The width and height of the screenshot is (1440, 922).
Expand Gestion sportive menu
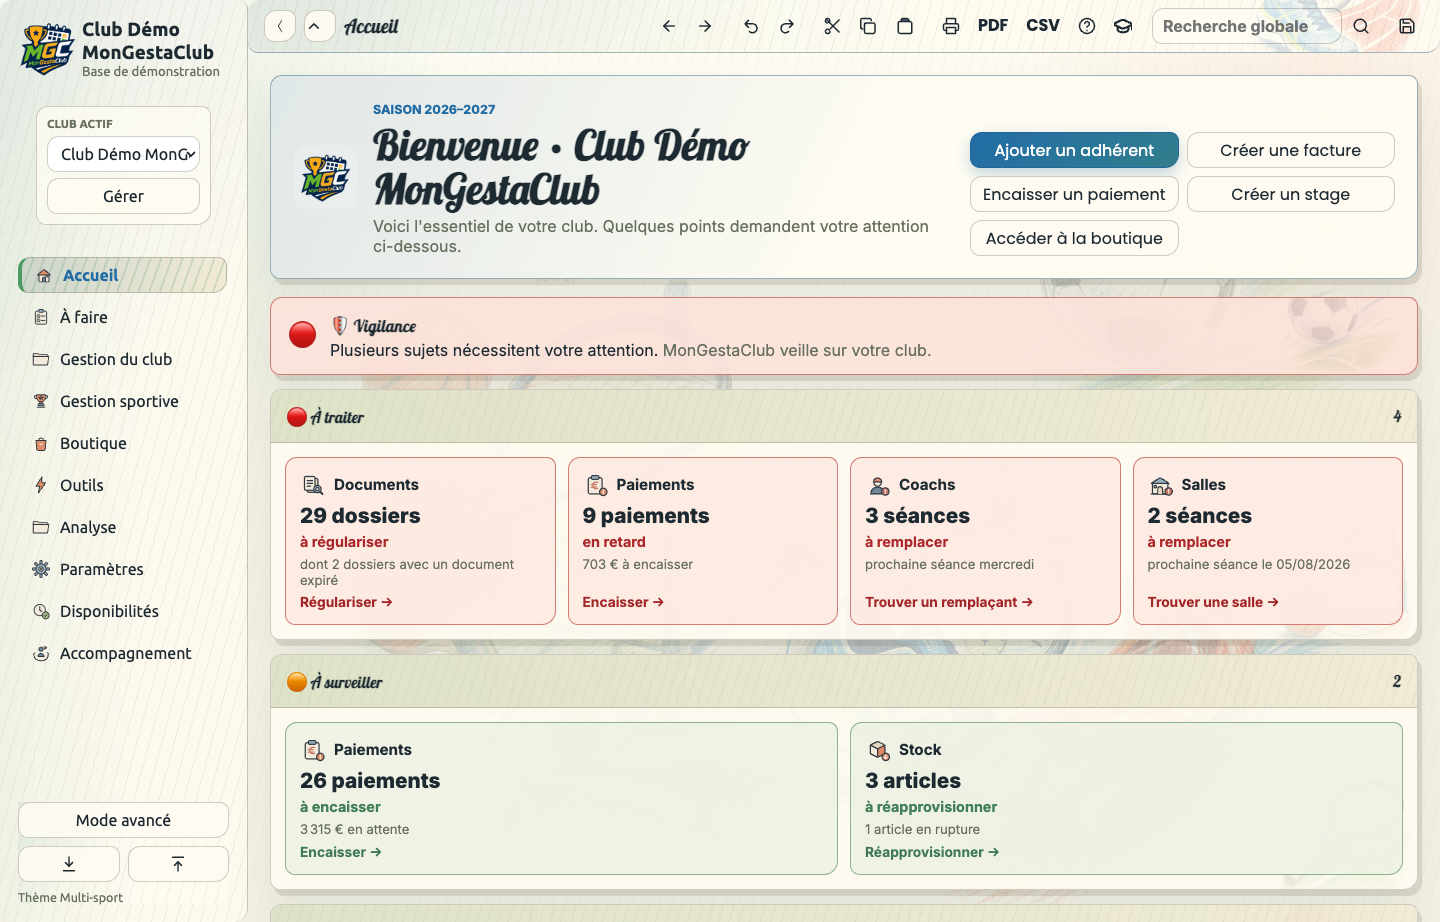[123, 401]
